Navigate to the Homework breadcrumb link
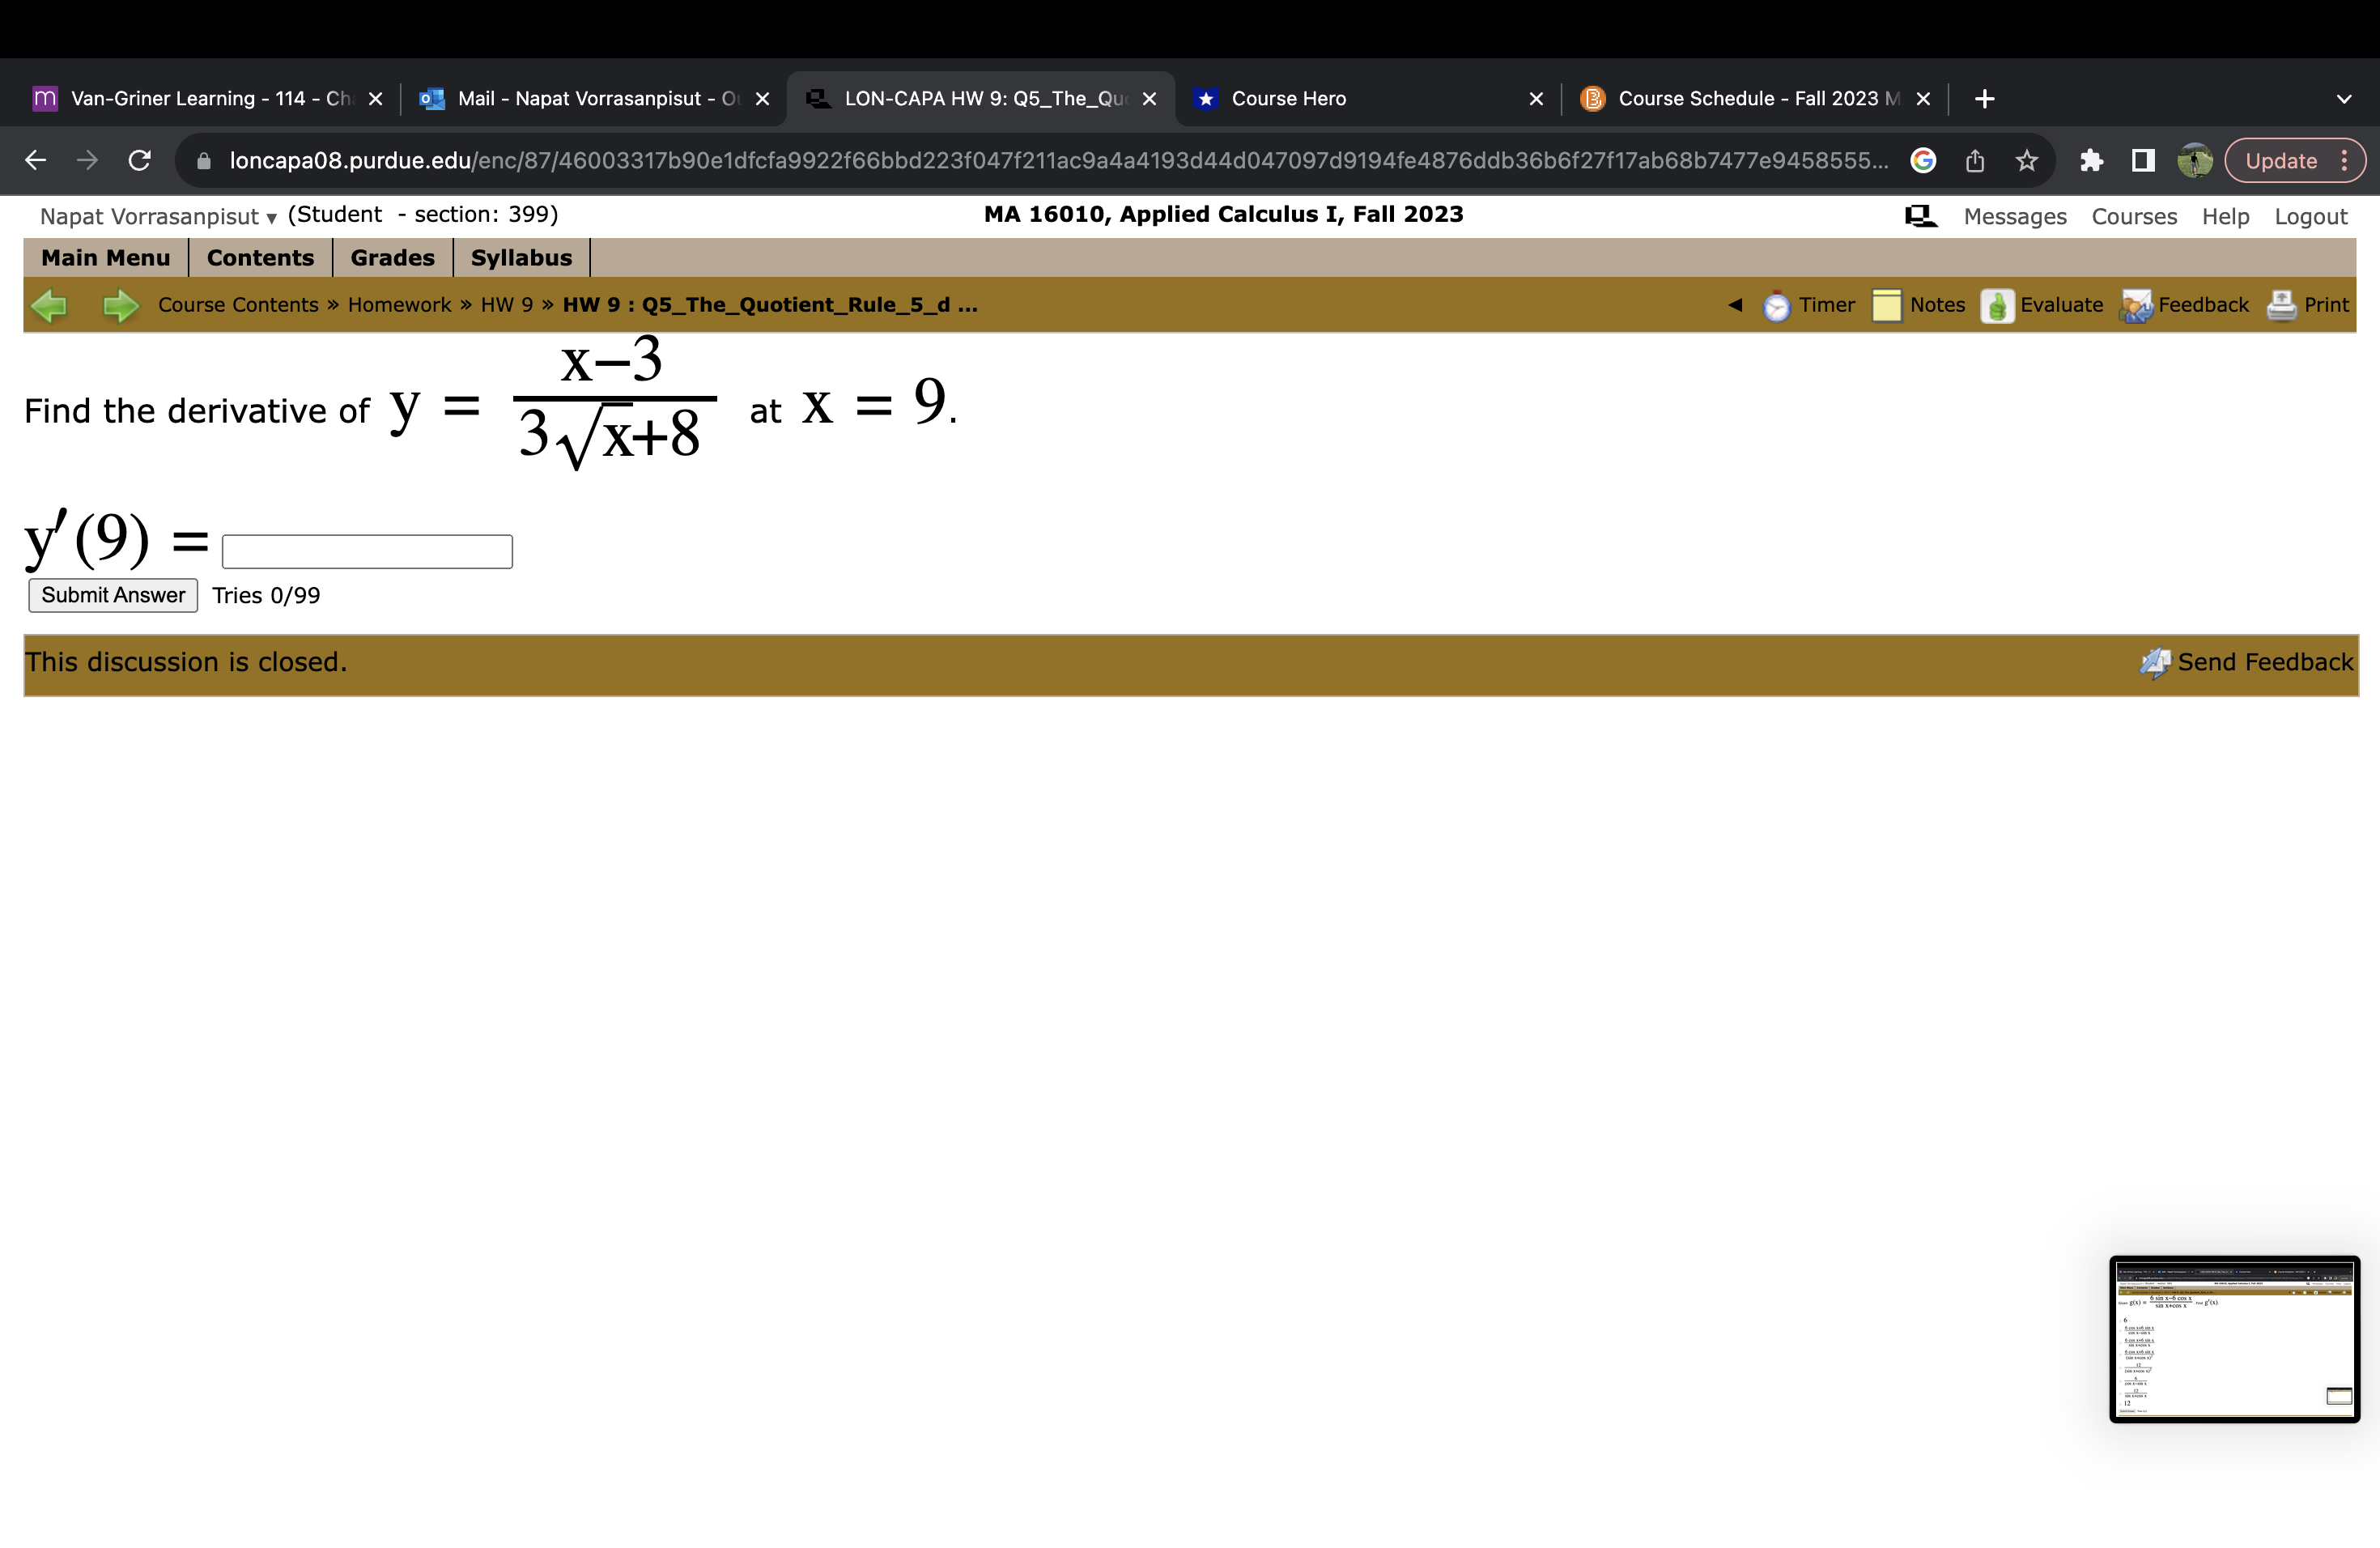 399,305
